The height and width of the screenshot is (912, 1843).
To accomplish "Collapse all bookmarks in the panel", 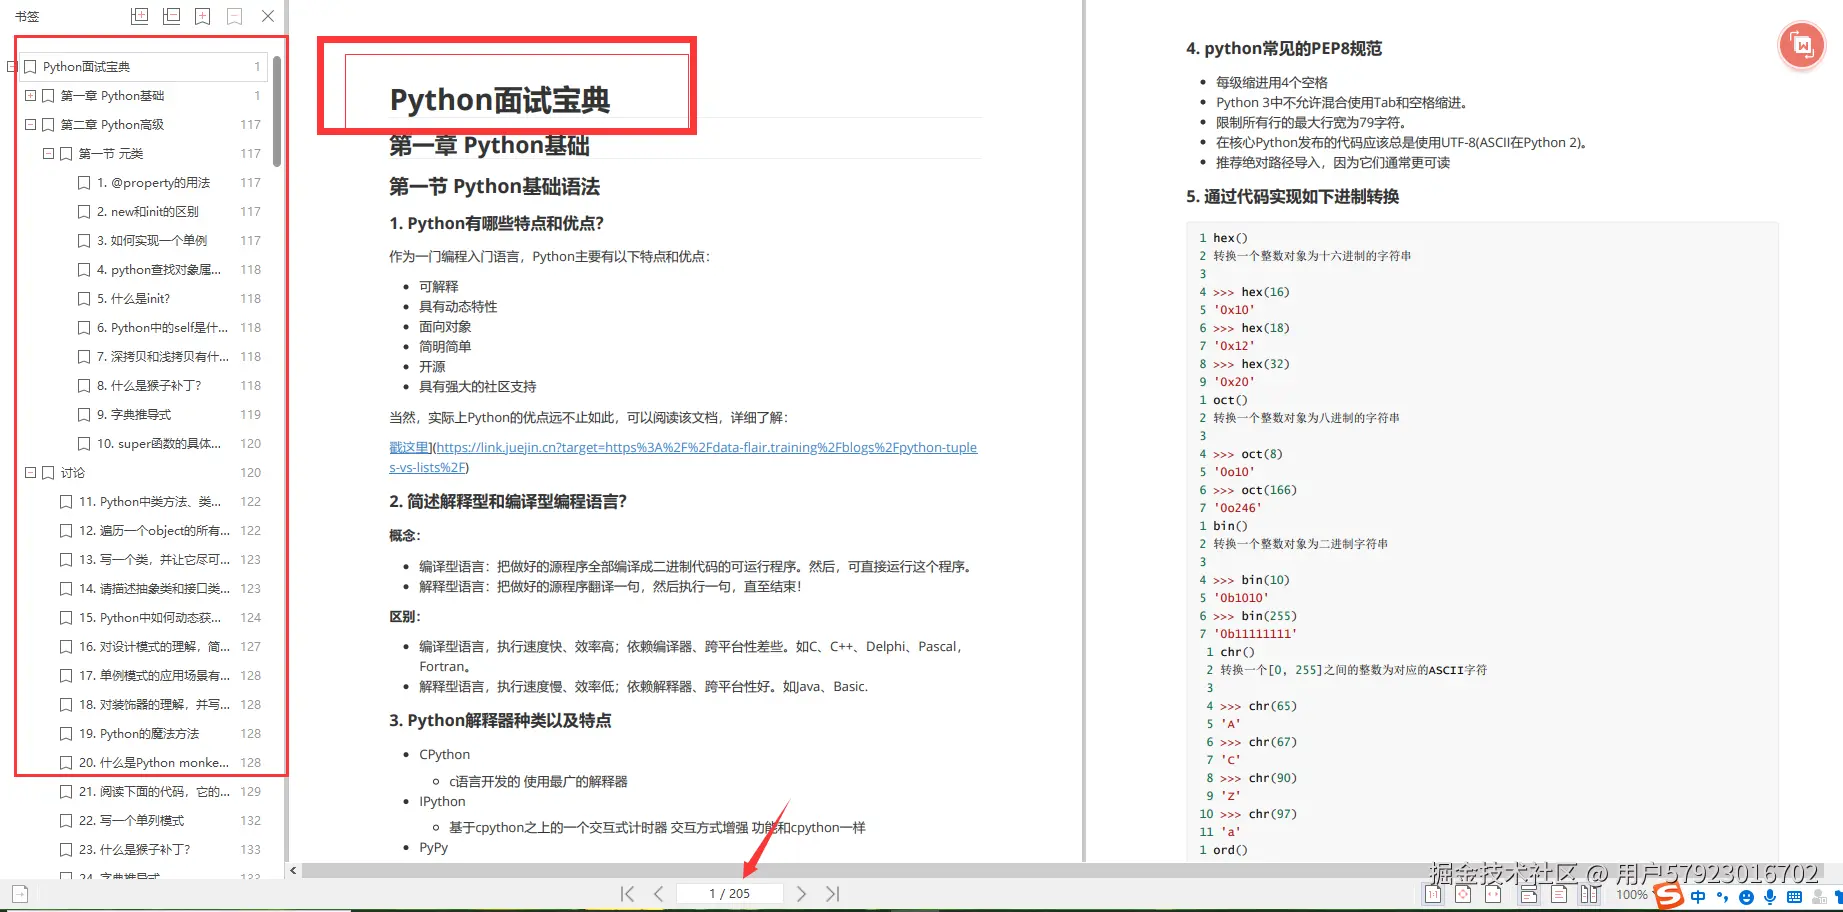I will click(x=171, y=15).
